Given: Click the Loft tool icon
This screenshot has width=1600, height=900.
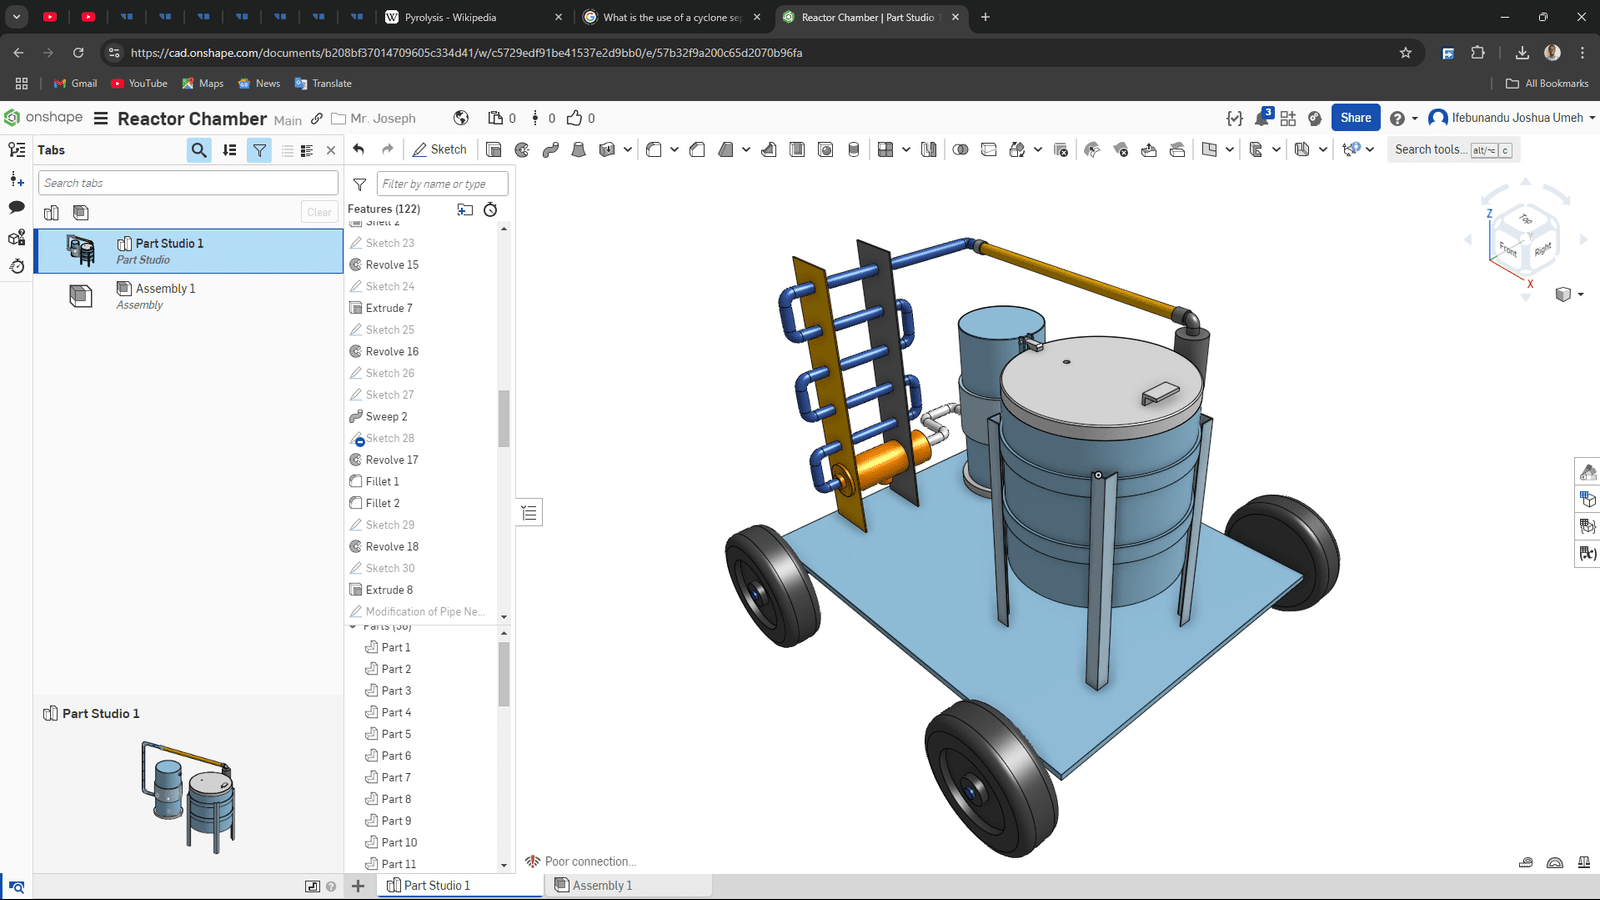Looking at the screenshot, I should pyautogui.click(x=578, y=150).
